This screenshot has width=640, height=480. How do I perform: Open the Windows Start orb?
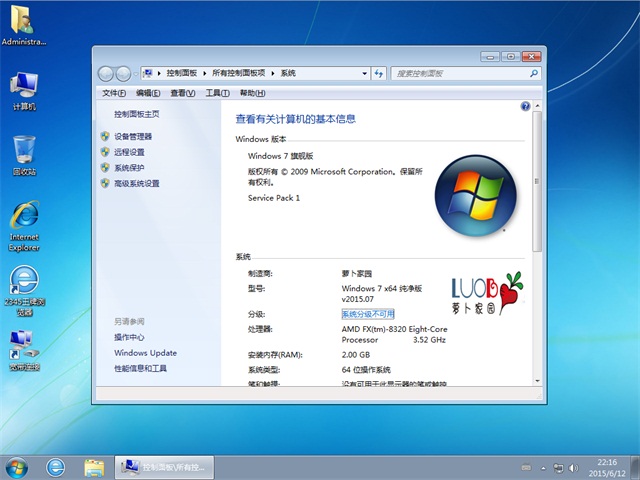coord(17,466)
